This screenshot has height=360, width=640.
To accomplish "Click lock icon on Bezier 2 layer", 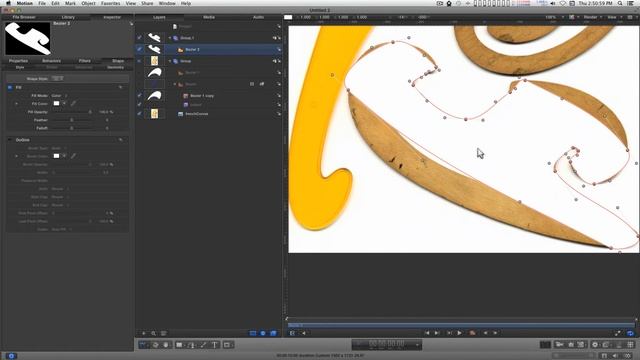I will 279,49.
